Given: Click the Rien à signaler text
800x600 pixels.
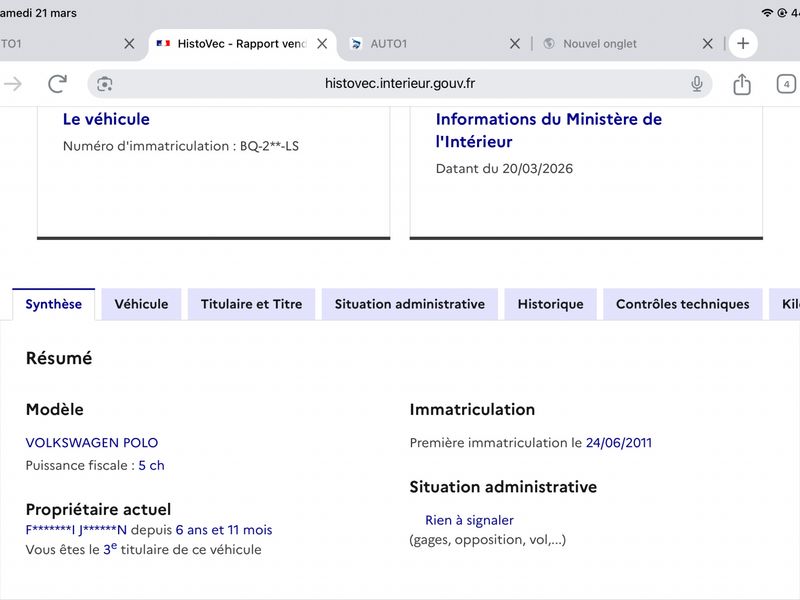Looking at the screenshot, I should (469, 520).
